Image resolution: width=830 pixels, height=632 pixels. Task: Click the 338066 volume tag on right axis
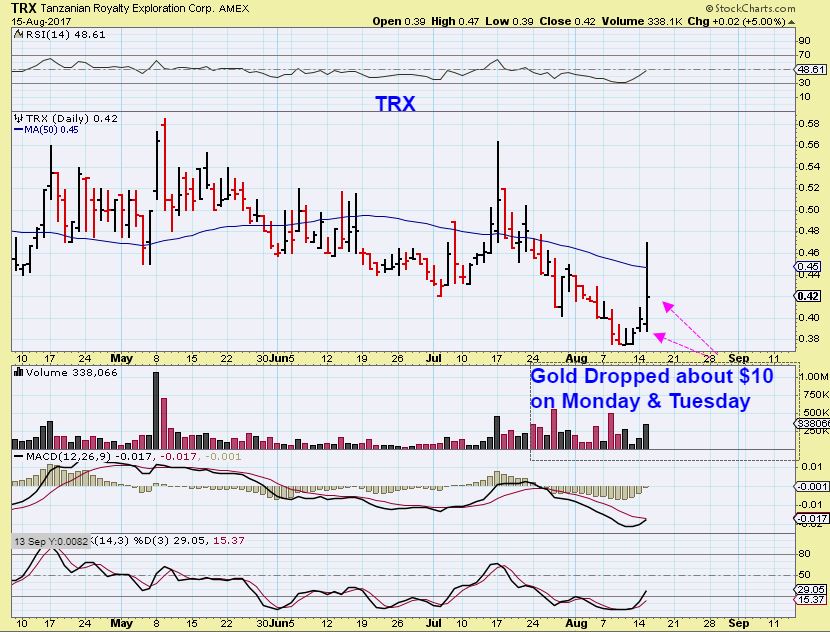(813, 423)
